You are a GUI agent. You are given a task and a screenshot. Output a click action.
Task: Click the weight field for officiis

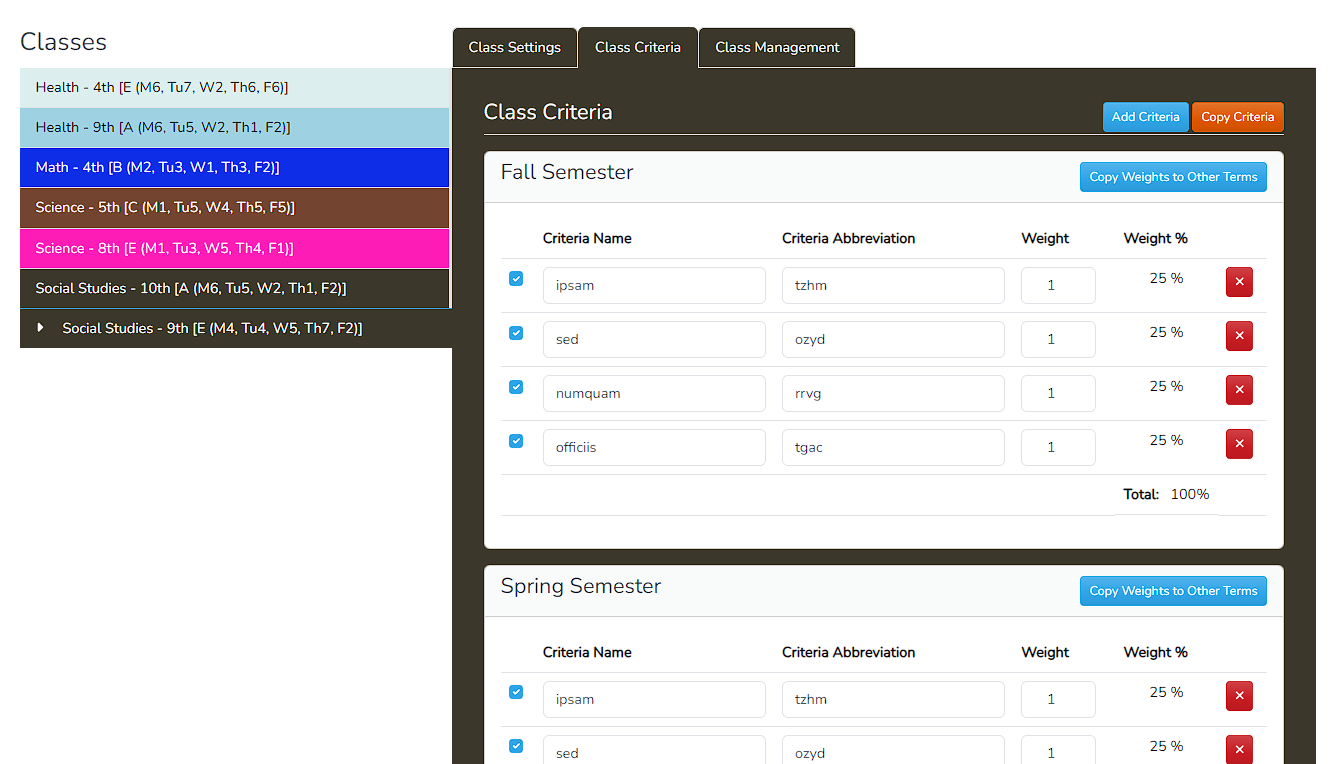click(x=1057, y=447)
